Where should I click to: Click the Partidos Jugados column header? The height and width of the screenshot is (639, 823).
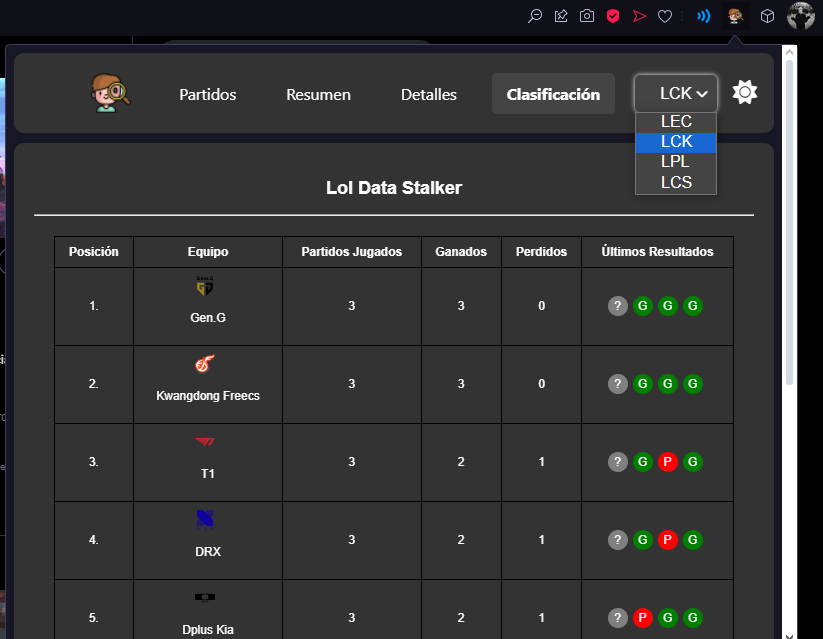(x=352, y=252)
